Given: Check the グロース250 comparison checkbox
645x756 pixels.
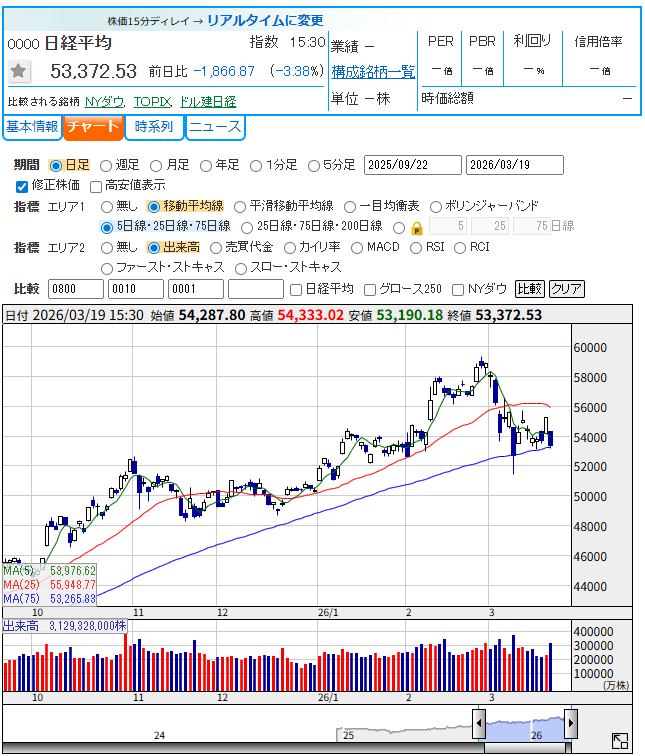Looking at the screenshot, I should (x=370, y=290).
